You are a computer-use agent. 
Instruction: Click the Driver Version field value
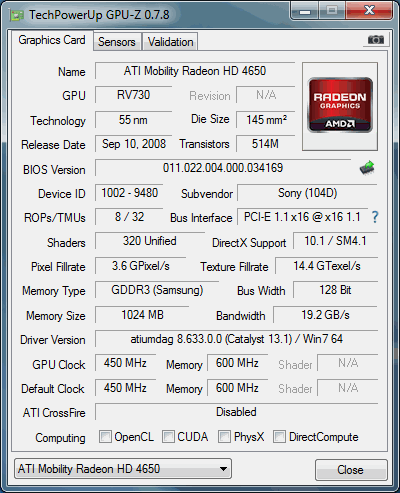(236, 339)
